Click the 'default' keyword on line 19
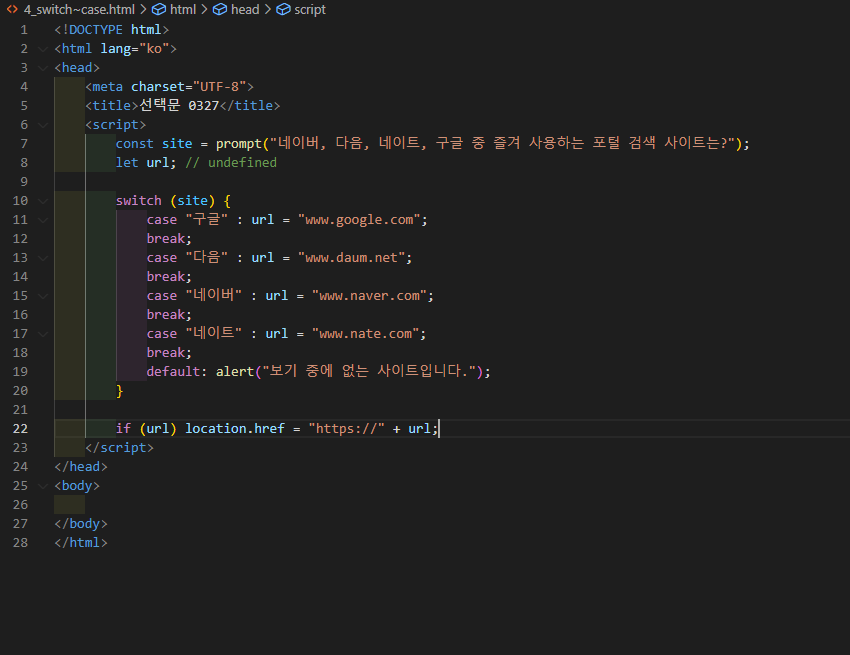The height and width of the screenshot is (655, 850). (x=173, y=371)
